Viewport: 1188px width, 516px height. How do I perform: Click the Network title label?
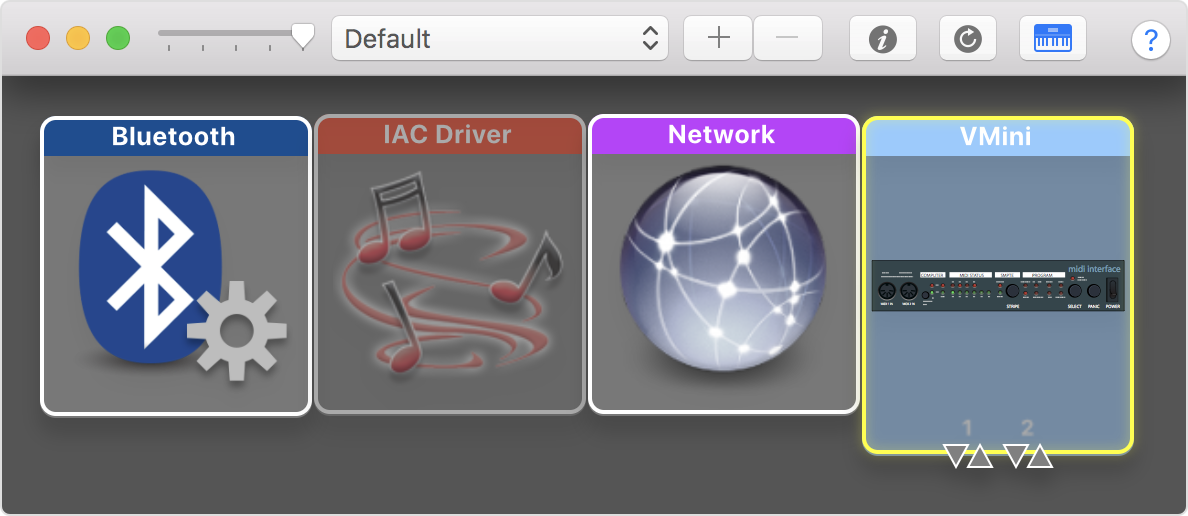click(721, 135)
